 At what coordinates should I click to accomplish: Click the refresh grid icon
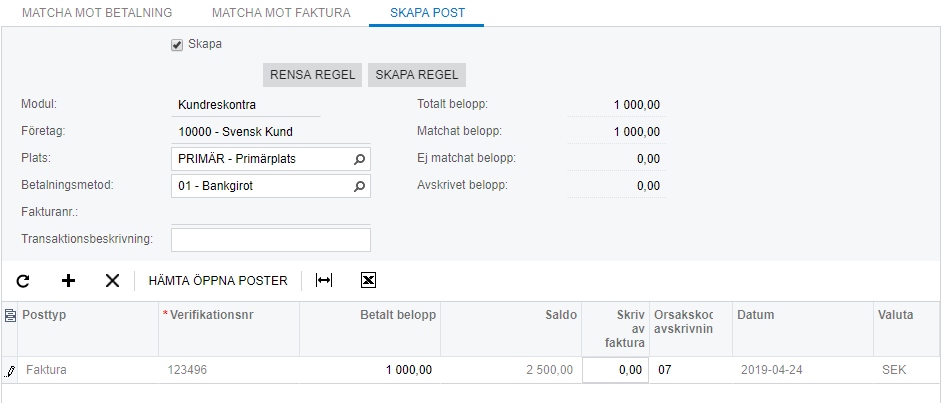point(23,281)
